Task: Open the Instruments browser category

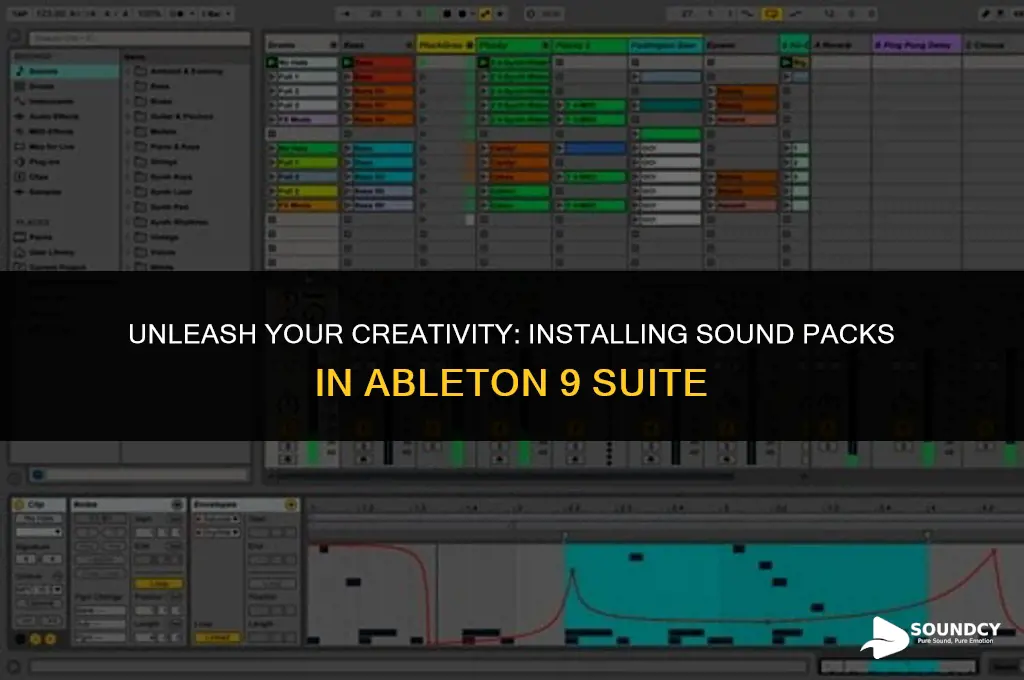Action: [50, 101]
